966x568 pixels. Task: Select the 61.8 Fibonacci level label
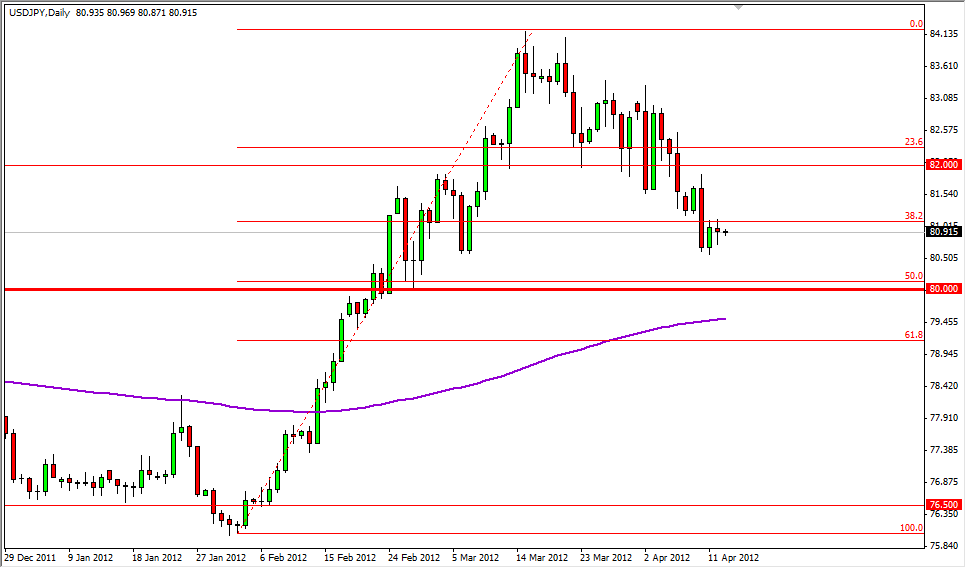coord(912,334)
